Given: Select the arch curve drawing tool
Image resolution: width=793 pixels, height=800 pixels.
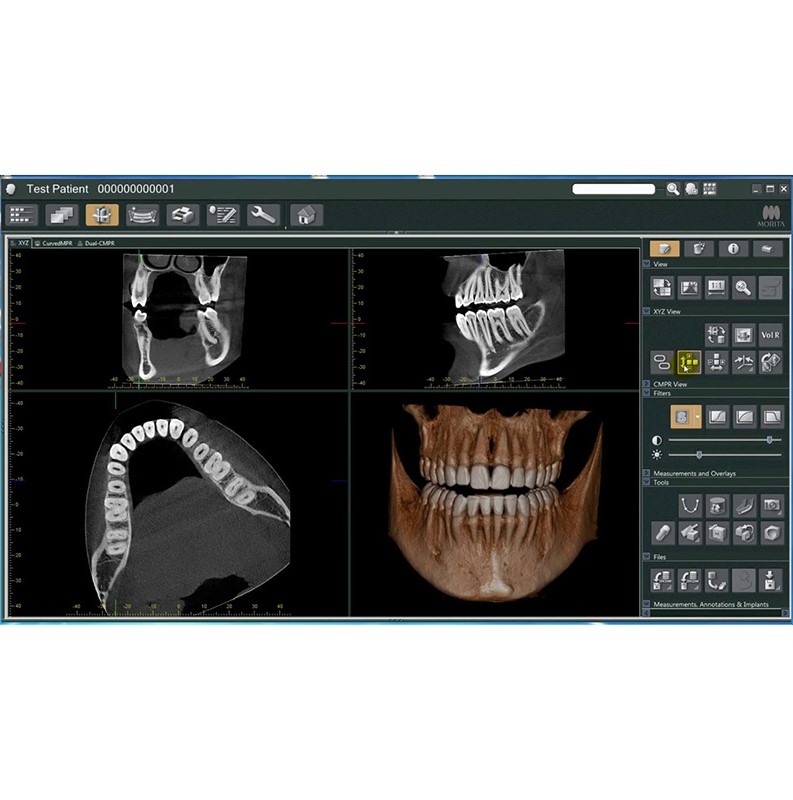Looking at the screenshot, I should pyautogui.click(x=688, y=505).
